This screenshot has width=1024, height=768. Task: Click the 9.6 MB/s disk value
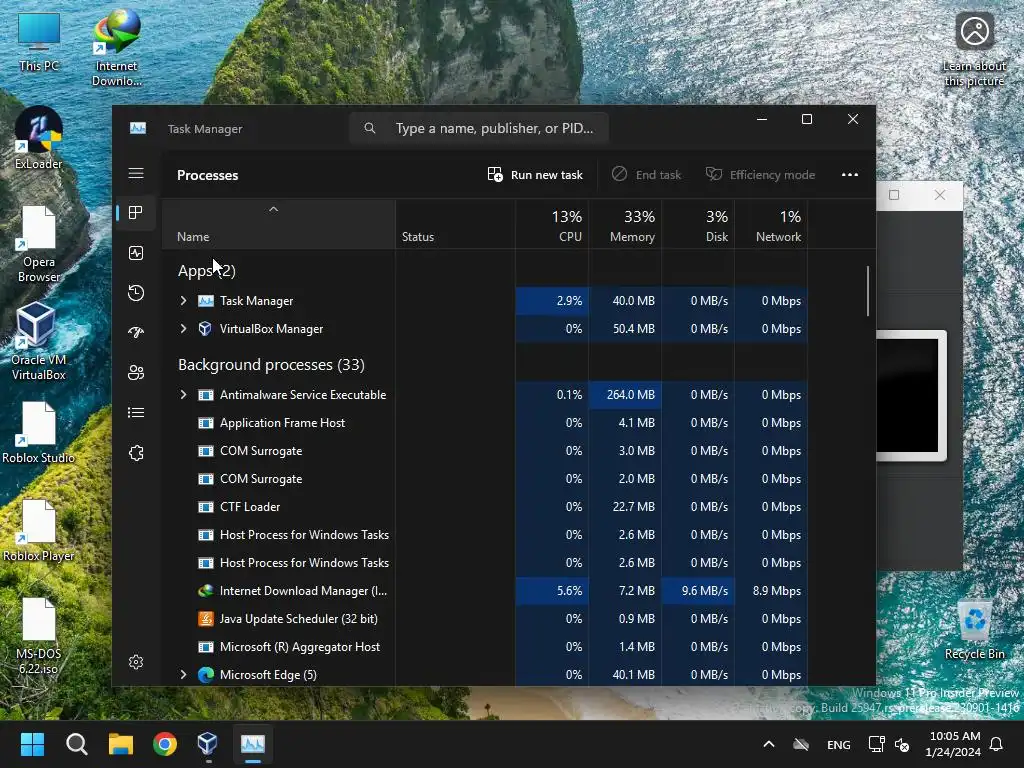[705, 590]
